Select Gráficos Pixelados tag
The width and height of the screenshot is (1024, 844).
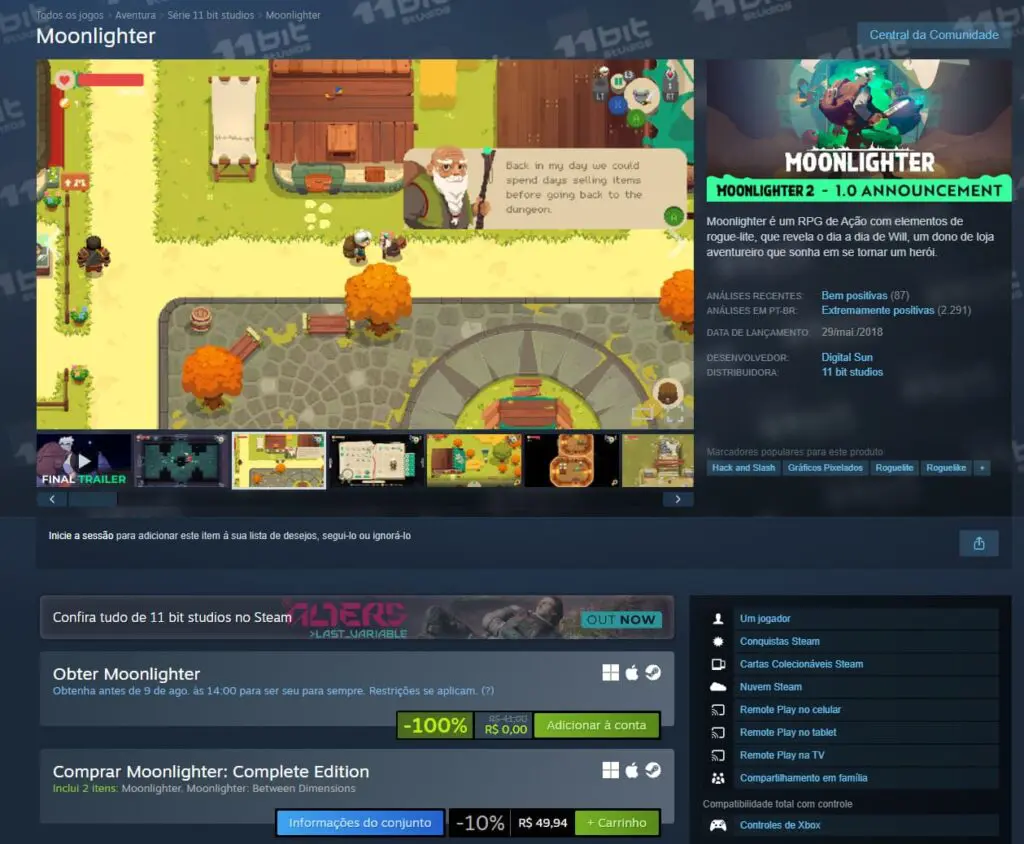click(825, 468)
